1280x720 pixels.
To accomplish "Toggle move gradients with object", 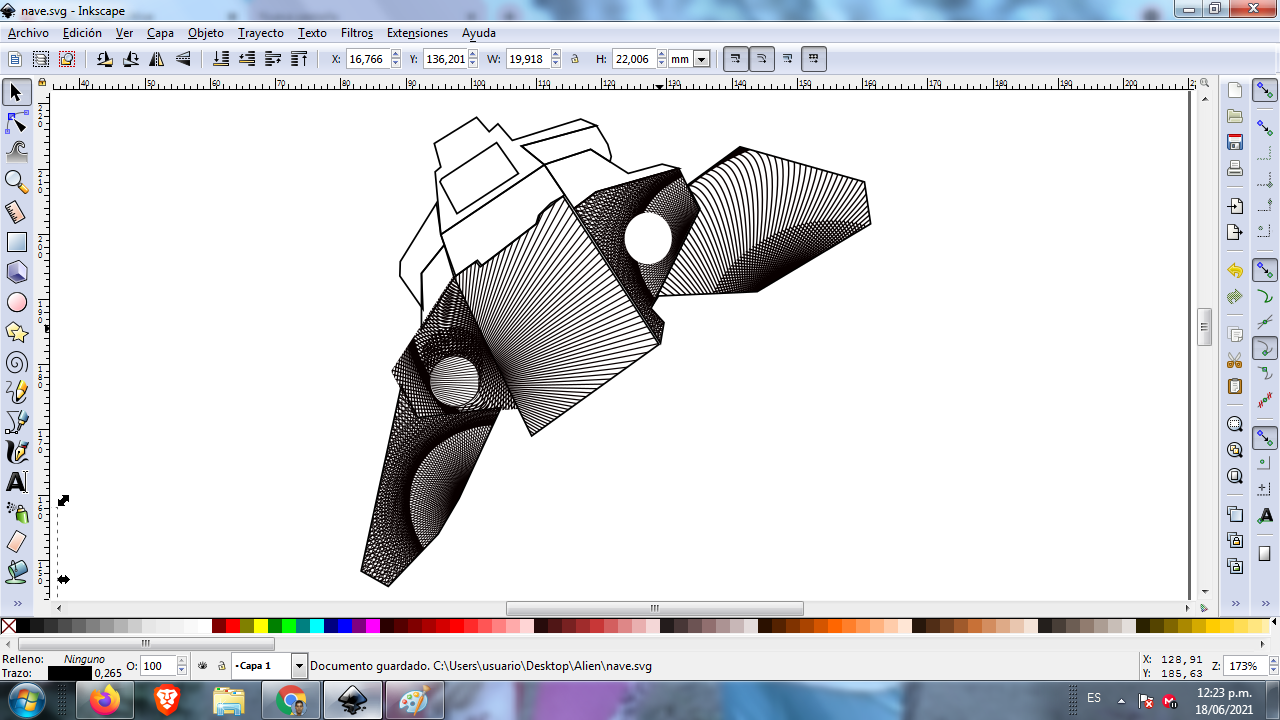I will (787, 59).
